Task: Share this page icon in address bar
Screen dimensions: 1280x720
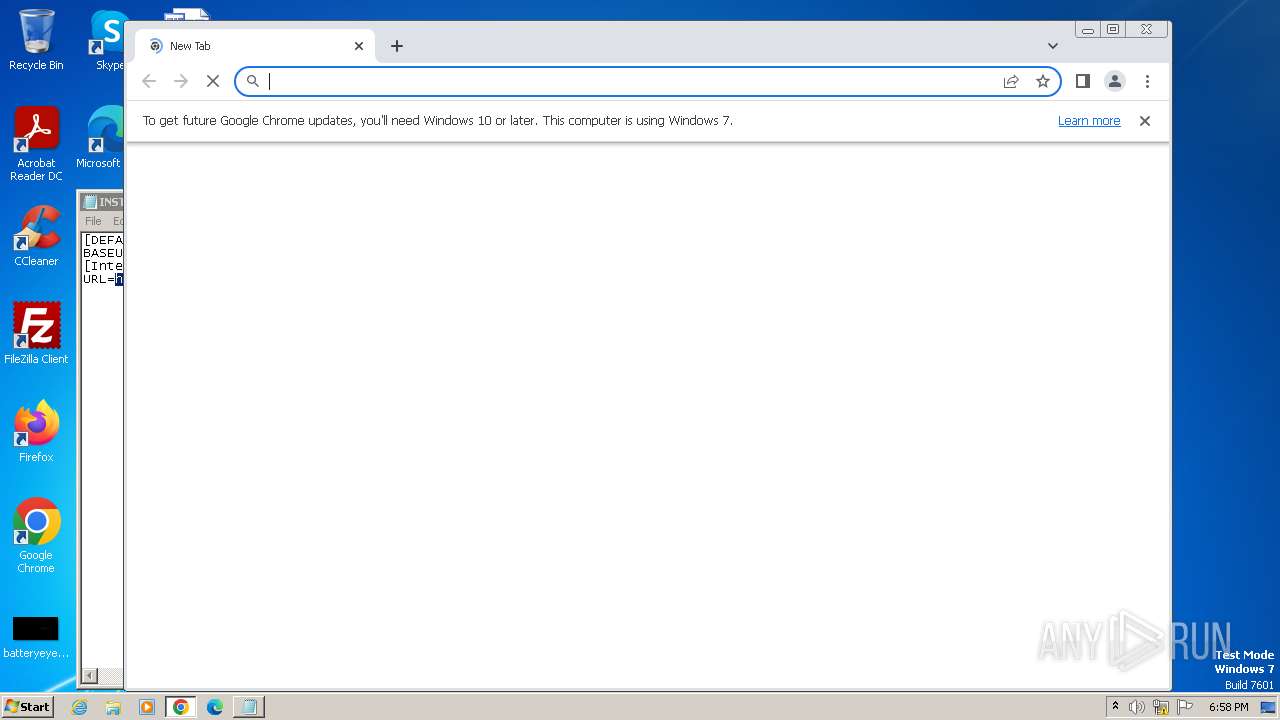Action: (x=1011, y=81)
